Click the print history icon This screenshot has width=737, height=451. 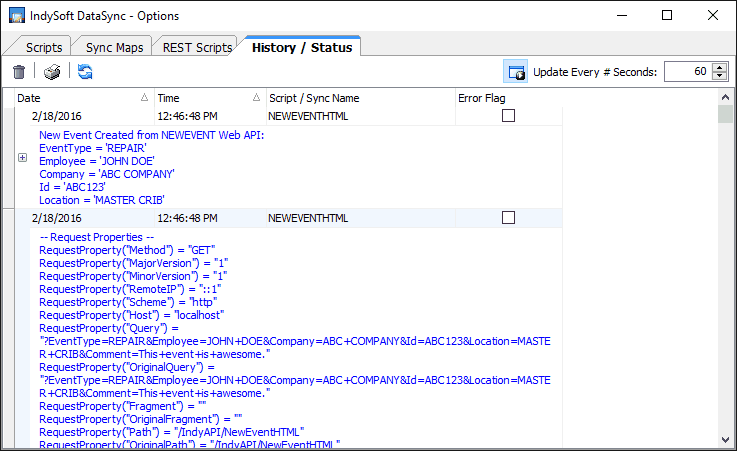click(53, 72)
